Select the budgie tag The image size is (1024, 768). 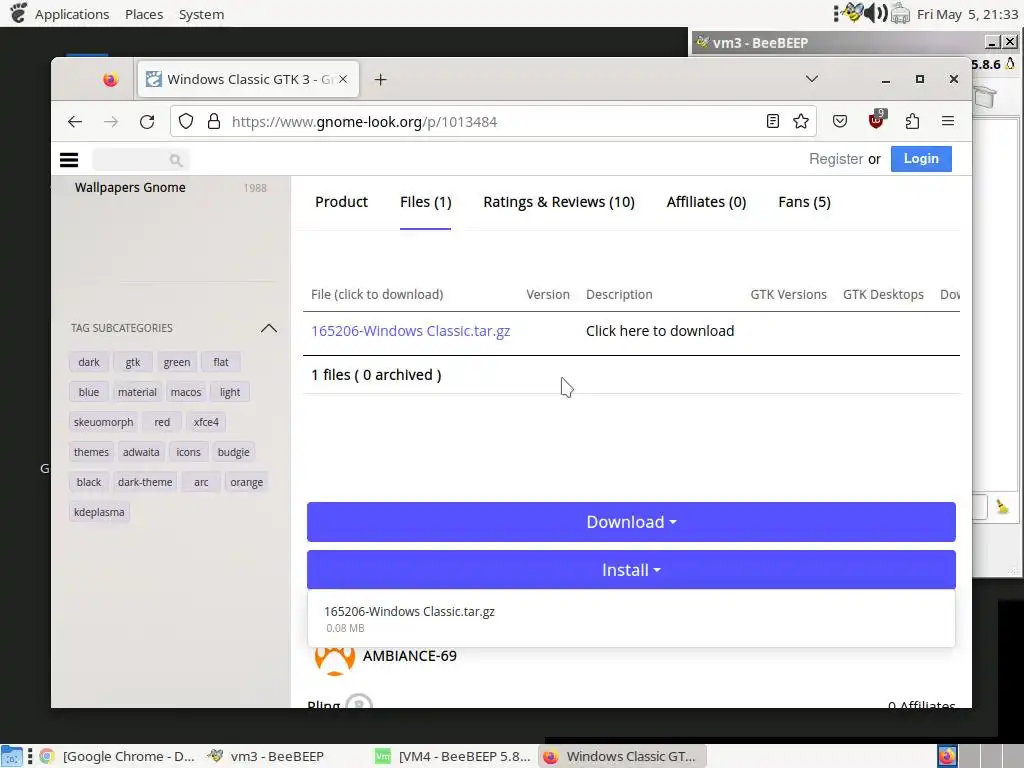(233, 452)
